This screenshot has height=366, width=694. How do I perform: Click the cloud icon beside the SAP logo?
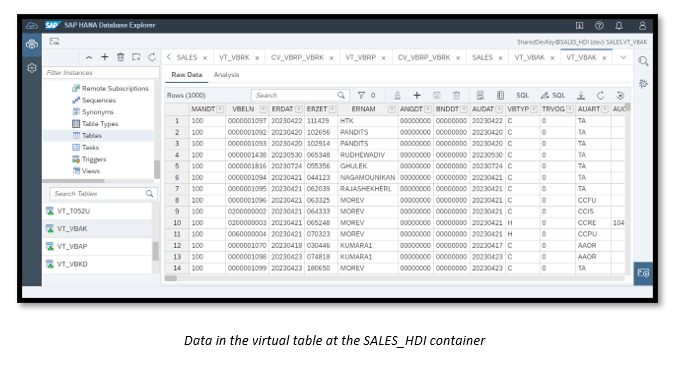(32, 26)
